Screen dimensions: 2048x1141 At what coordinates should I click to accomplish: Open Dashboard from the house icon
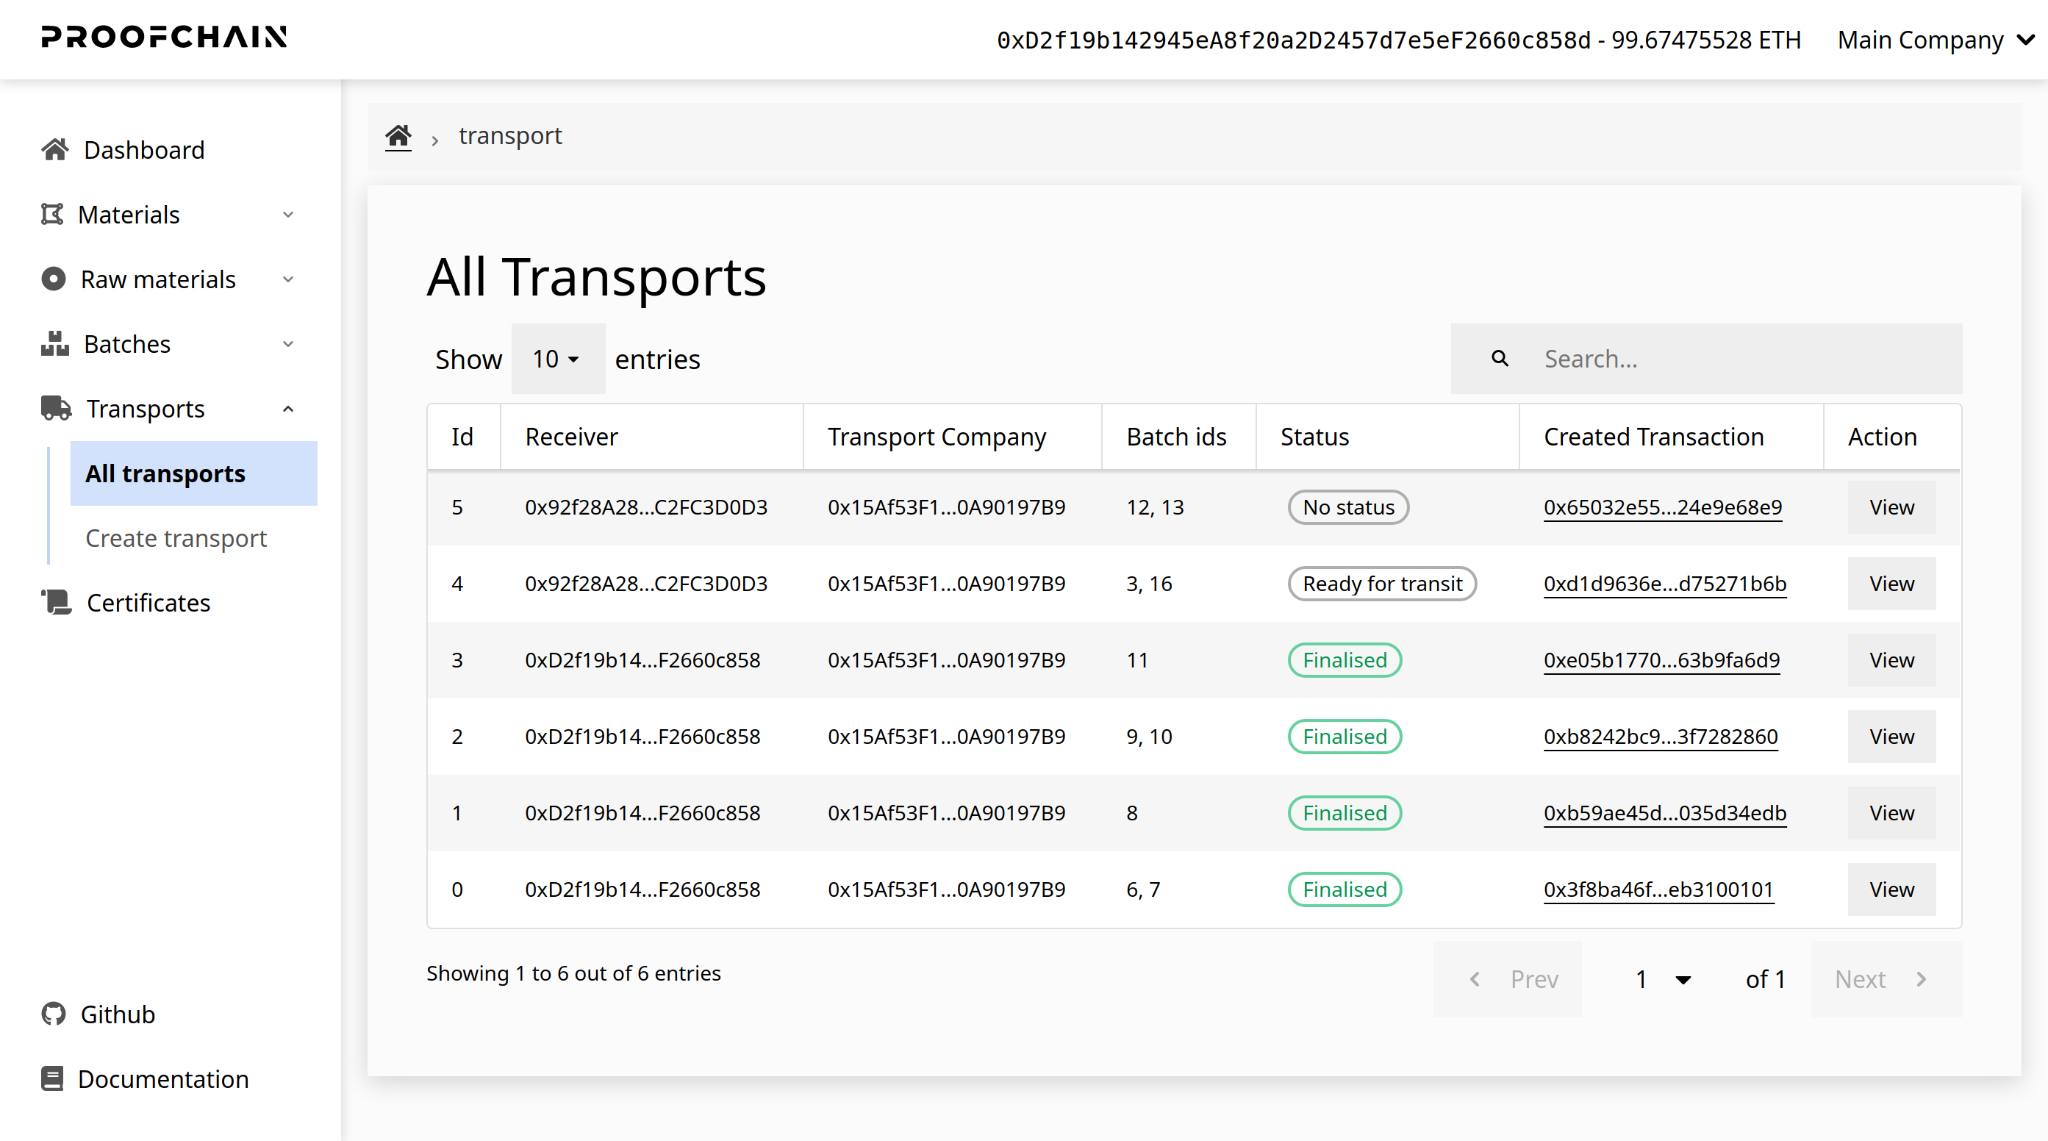[55, 150]
